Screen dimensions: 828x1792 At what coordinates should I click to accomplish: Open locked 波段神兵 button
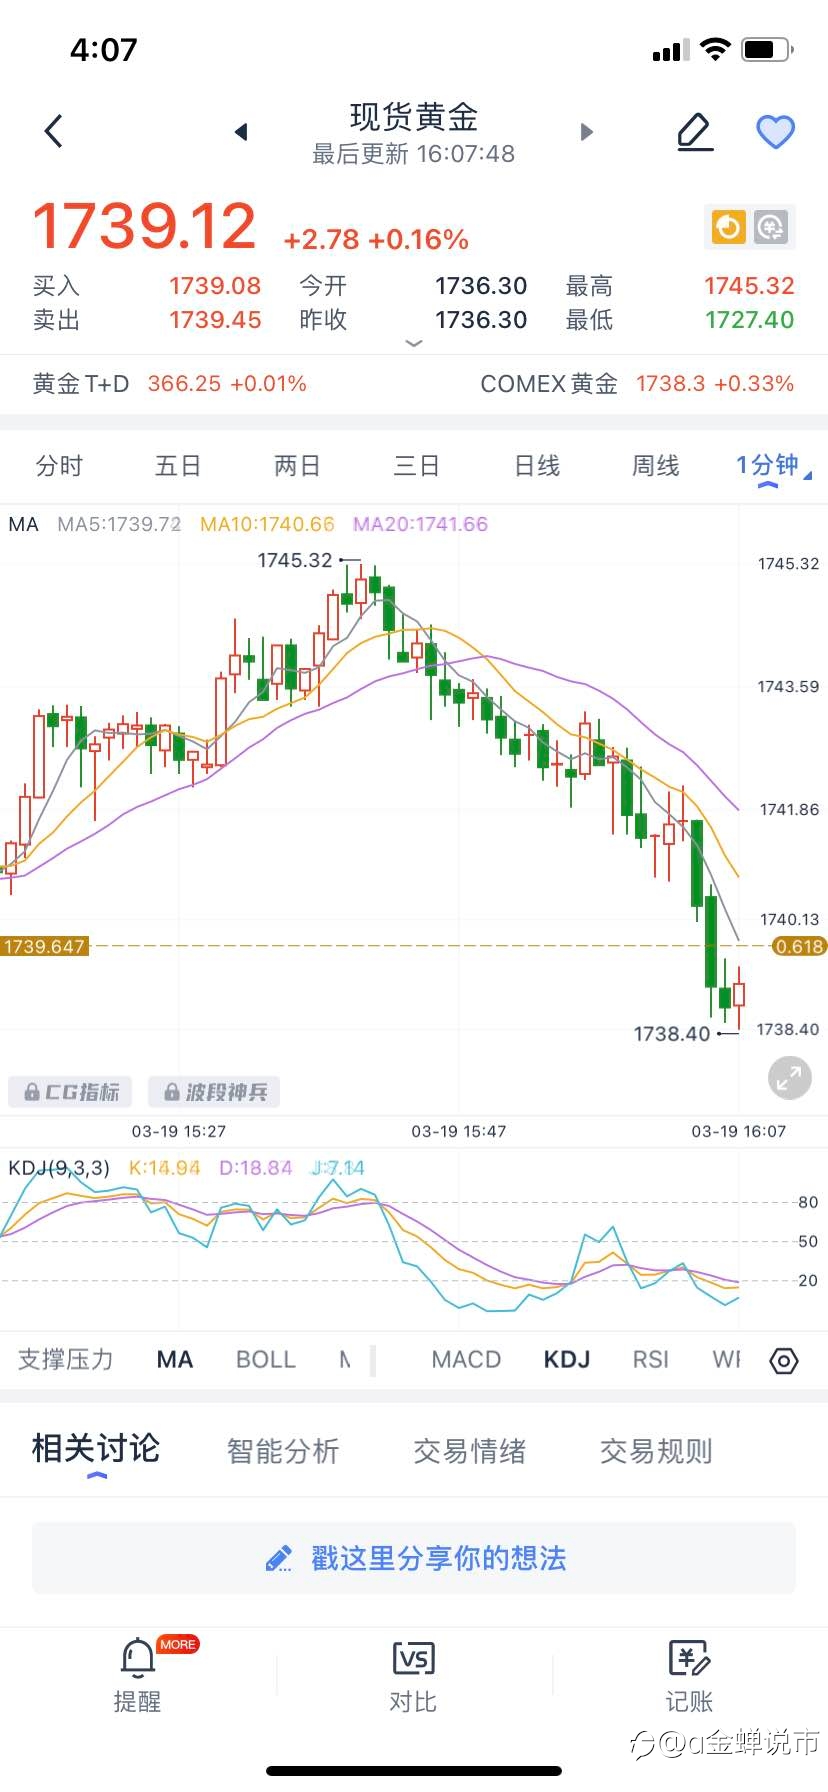[x=214, y=1092]
